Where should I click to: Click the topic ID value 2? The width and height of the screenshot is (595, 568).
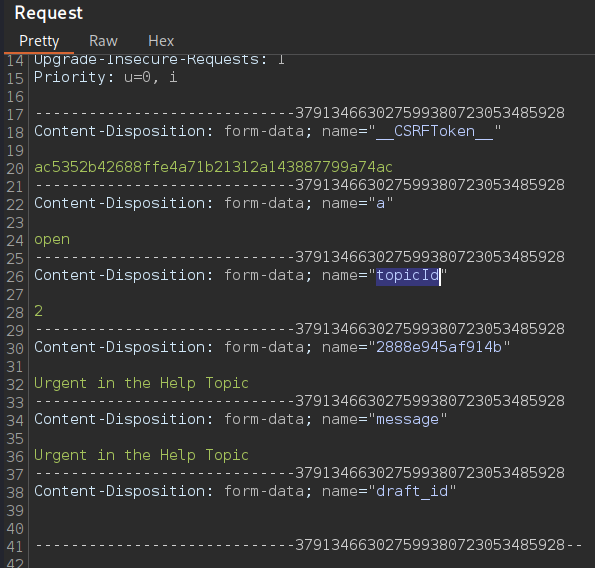[38, 311]
